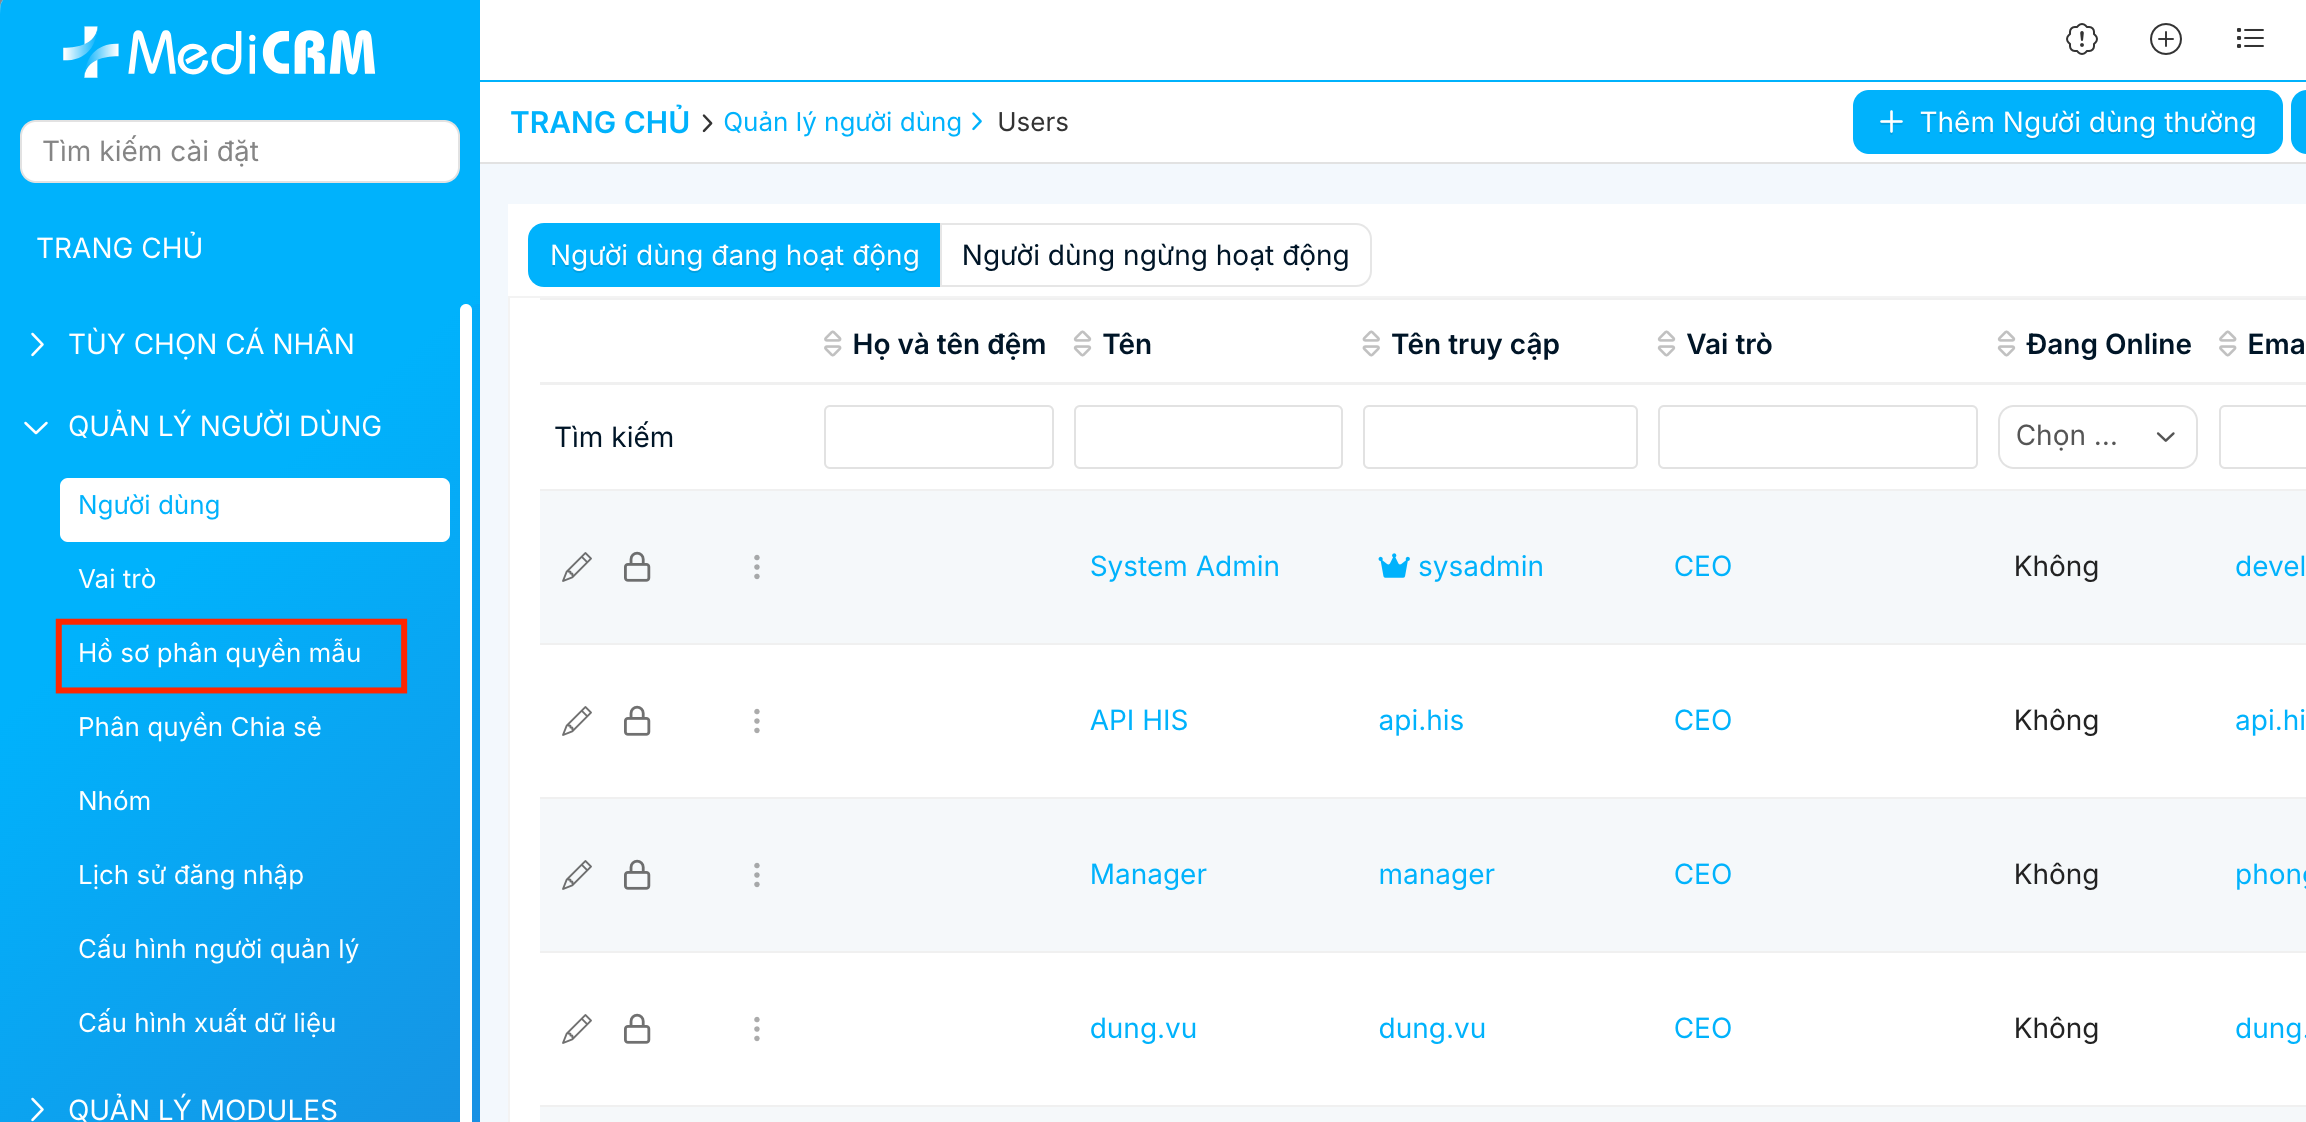Click the Tìm kiếm cài đặt search field
The image size is (2306, 1122).
tap(240, 152)
